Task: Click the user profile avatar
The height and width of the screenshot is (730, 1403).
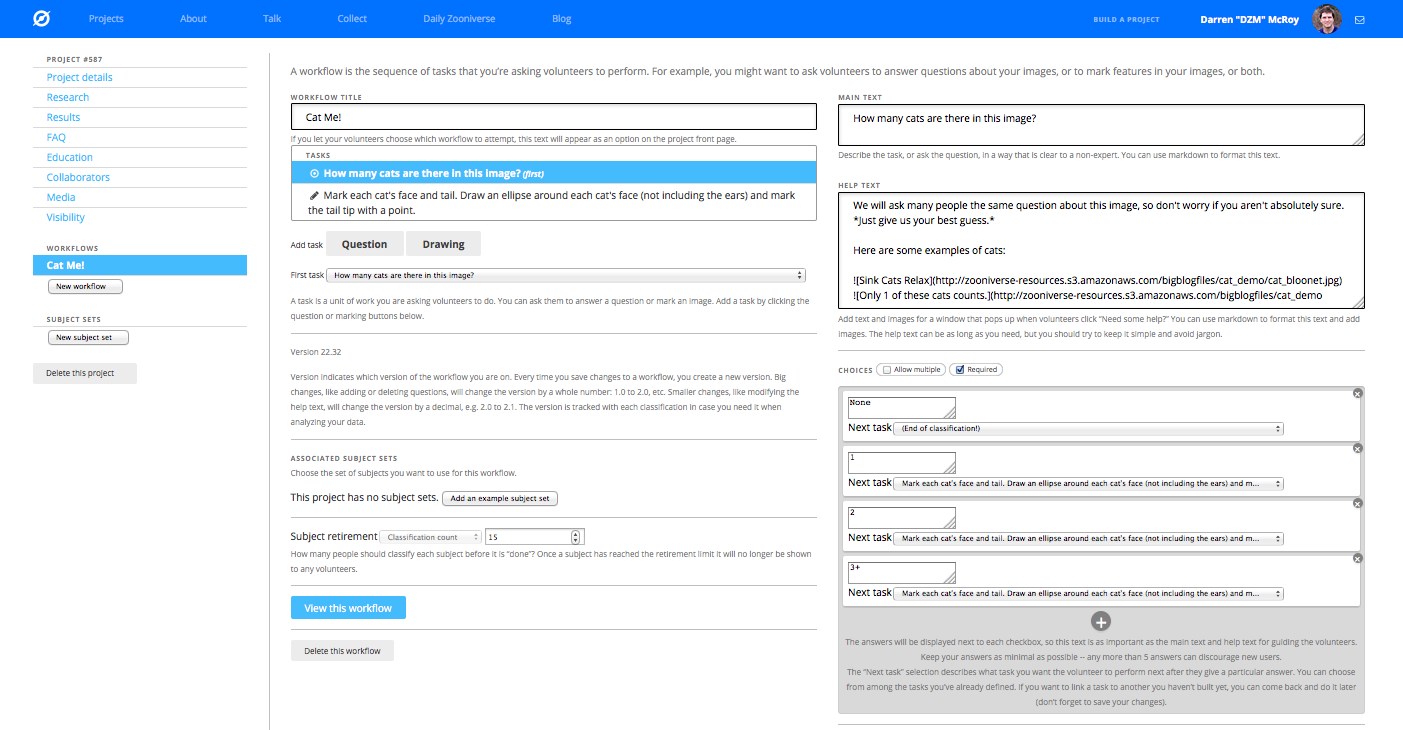Action: [1326, 19]
